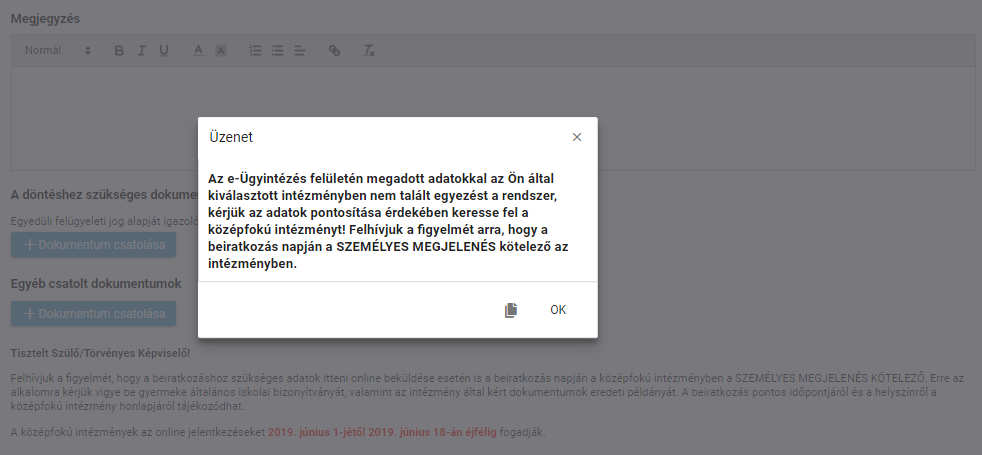Click the bold dialog message text

coord(388,222)
